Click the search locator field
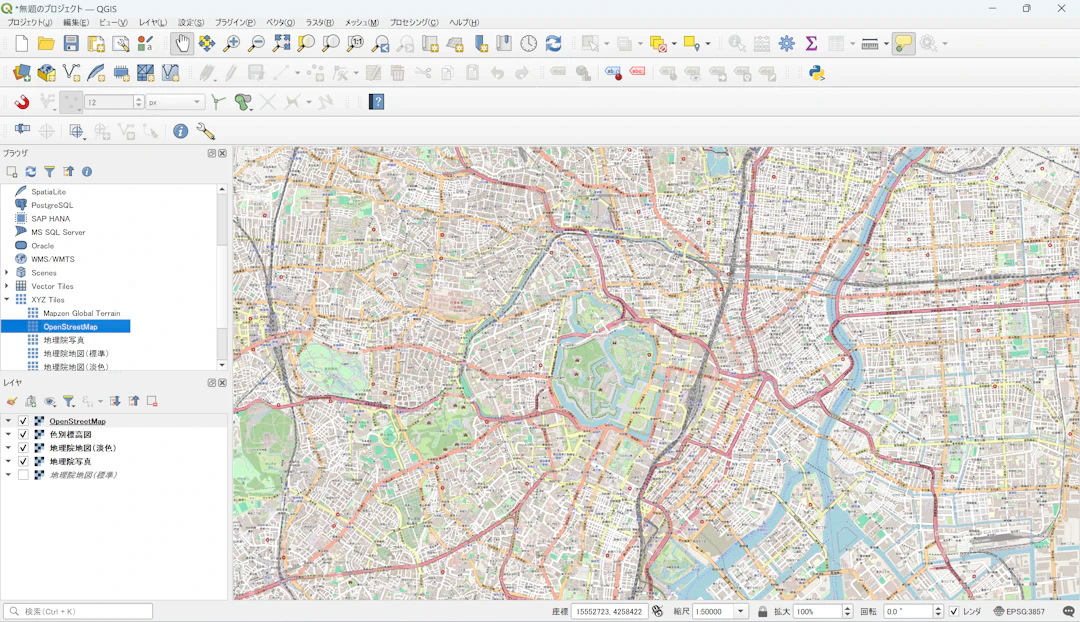The height and width of the screenshot is (622, 1080). [79, 611]
